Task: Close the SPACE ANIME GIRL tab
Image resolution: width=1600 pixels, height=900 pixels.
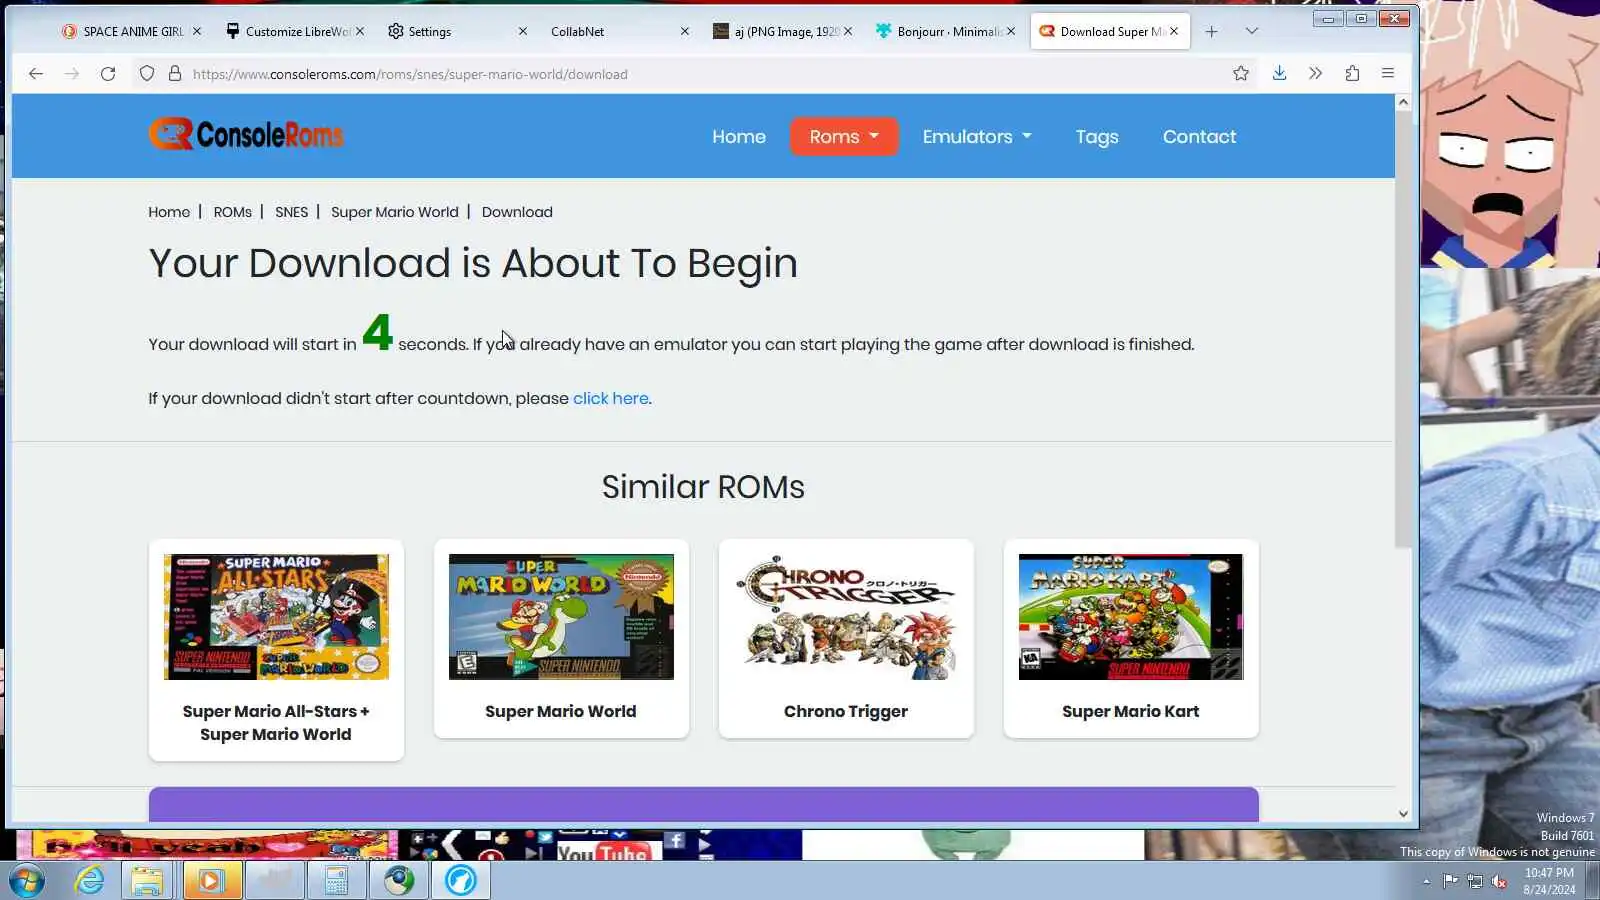Action: [x=197, y=31]
